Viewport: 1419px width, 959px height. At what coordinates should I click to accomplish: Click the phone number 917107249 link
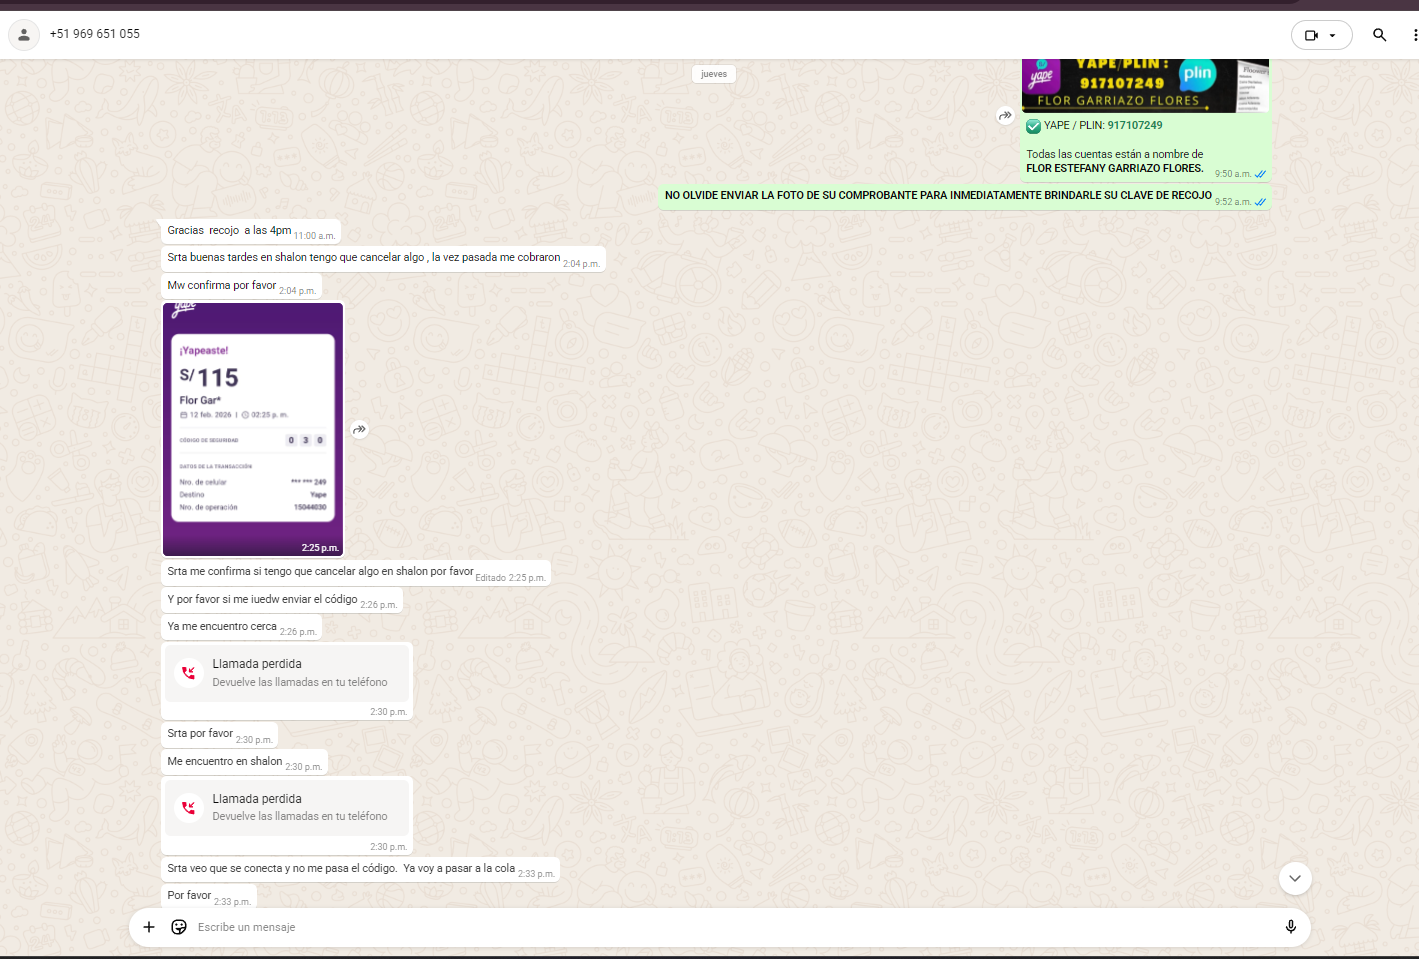pos(1134,126)
